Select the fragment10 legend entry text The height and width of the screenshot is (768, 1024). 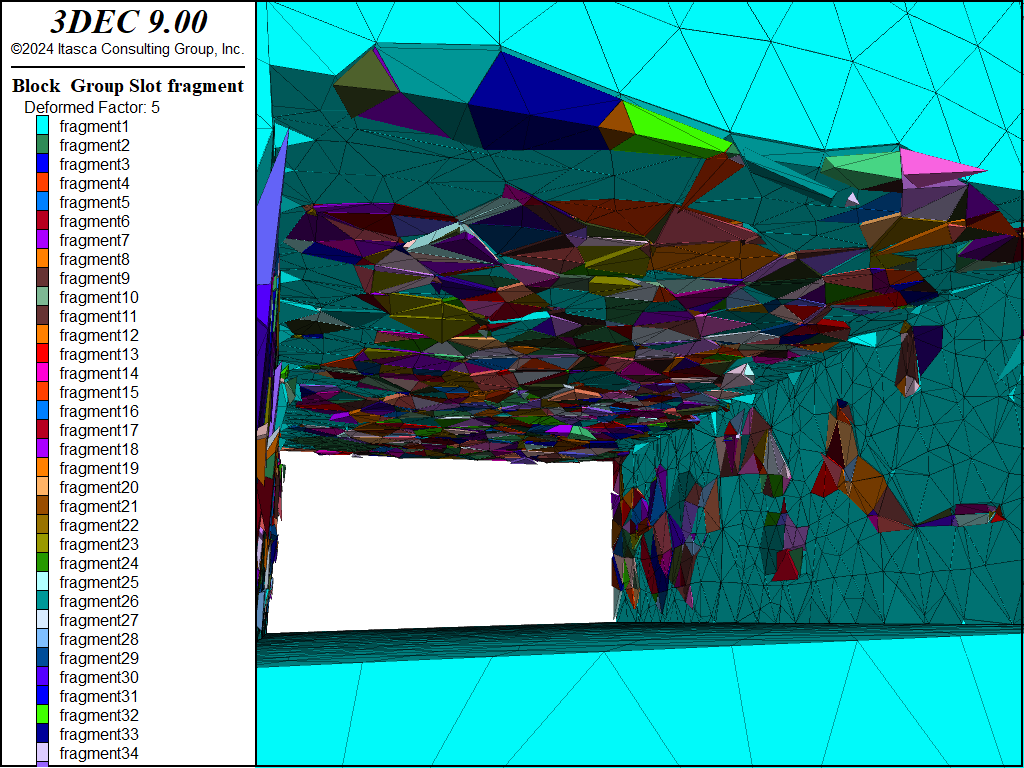pos(99,297)
